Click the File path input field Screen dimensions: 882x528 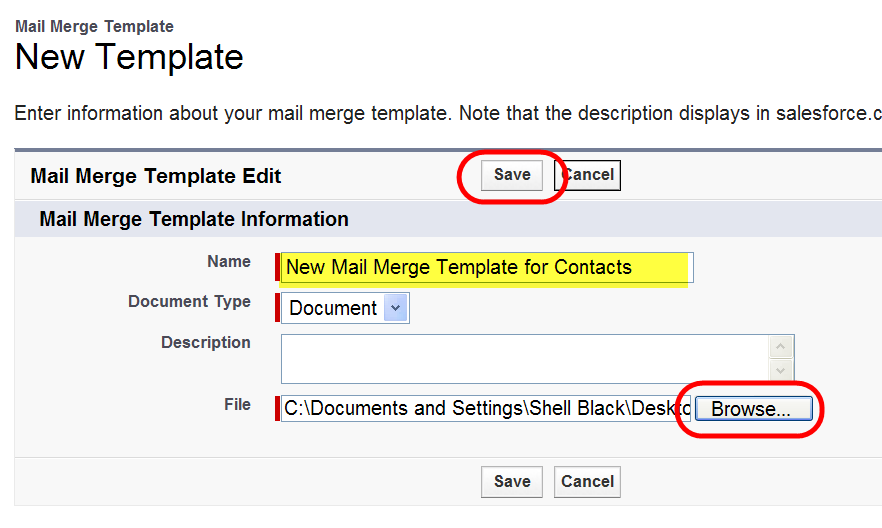(485, 409)
